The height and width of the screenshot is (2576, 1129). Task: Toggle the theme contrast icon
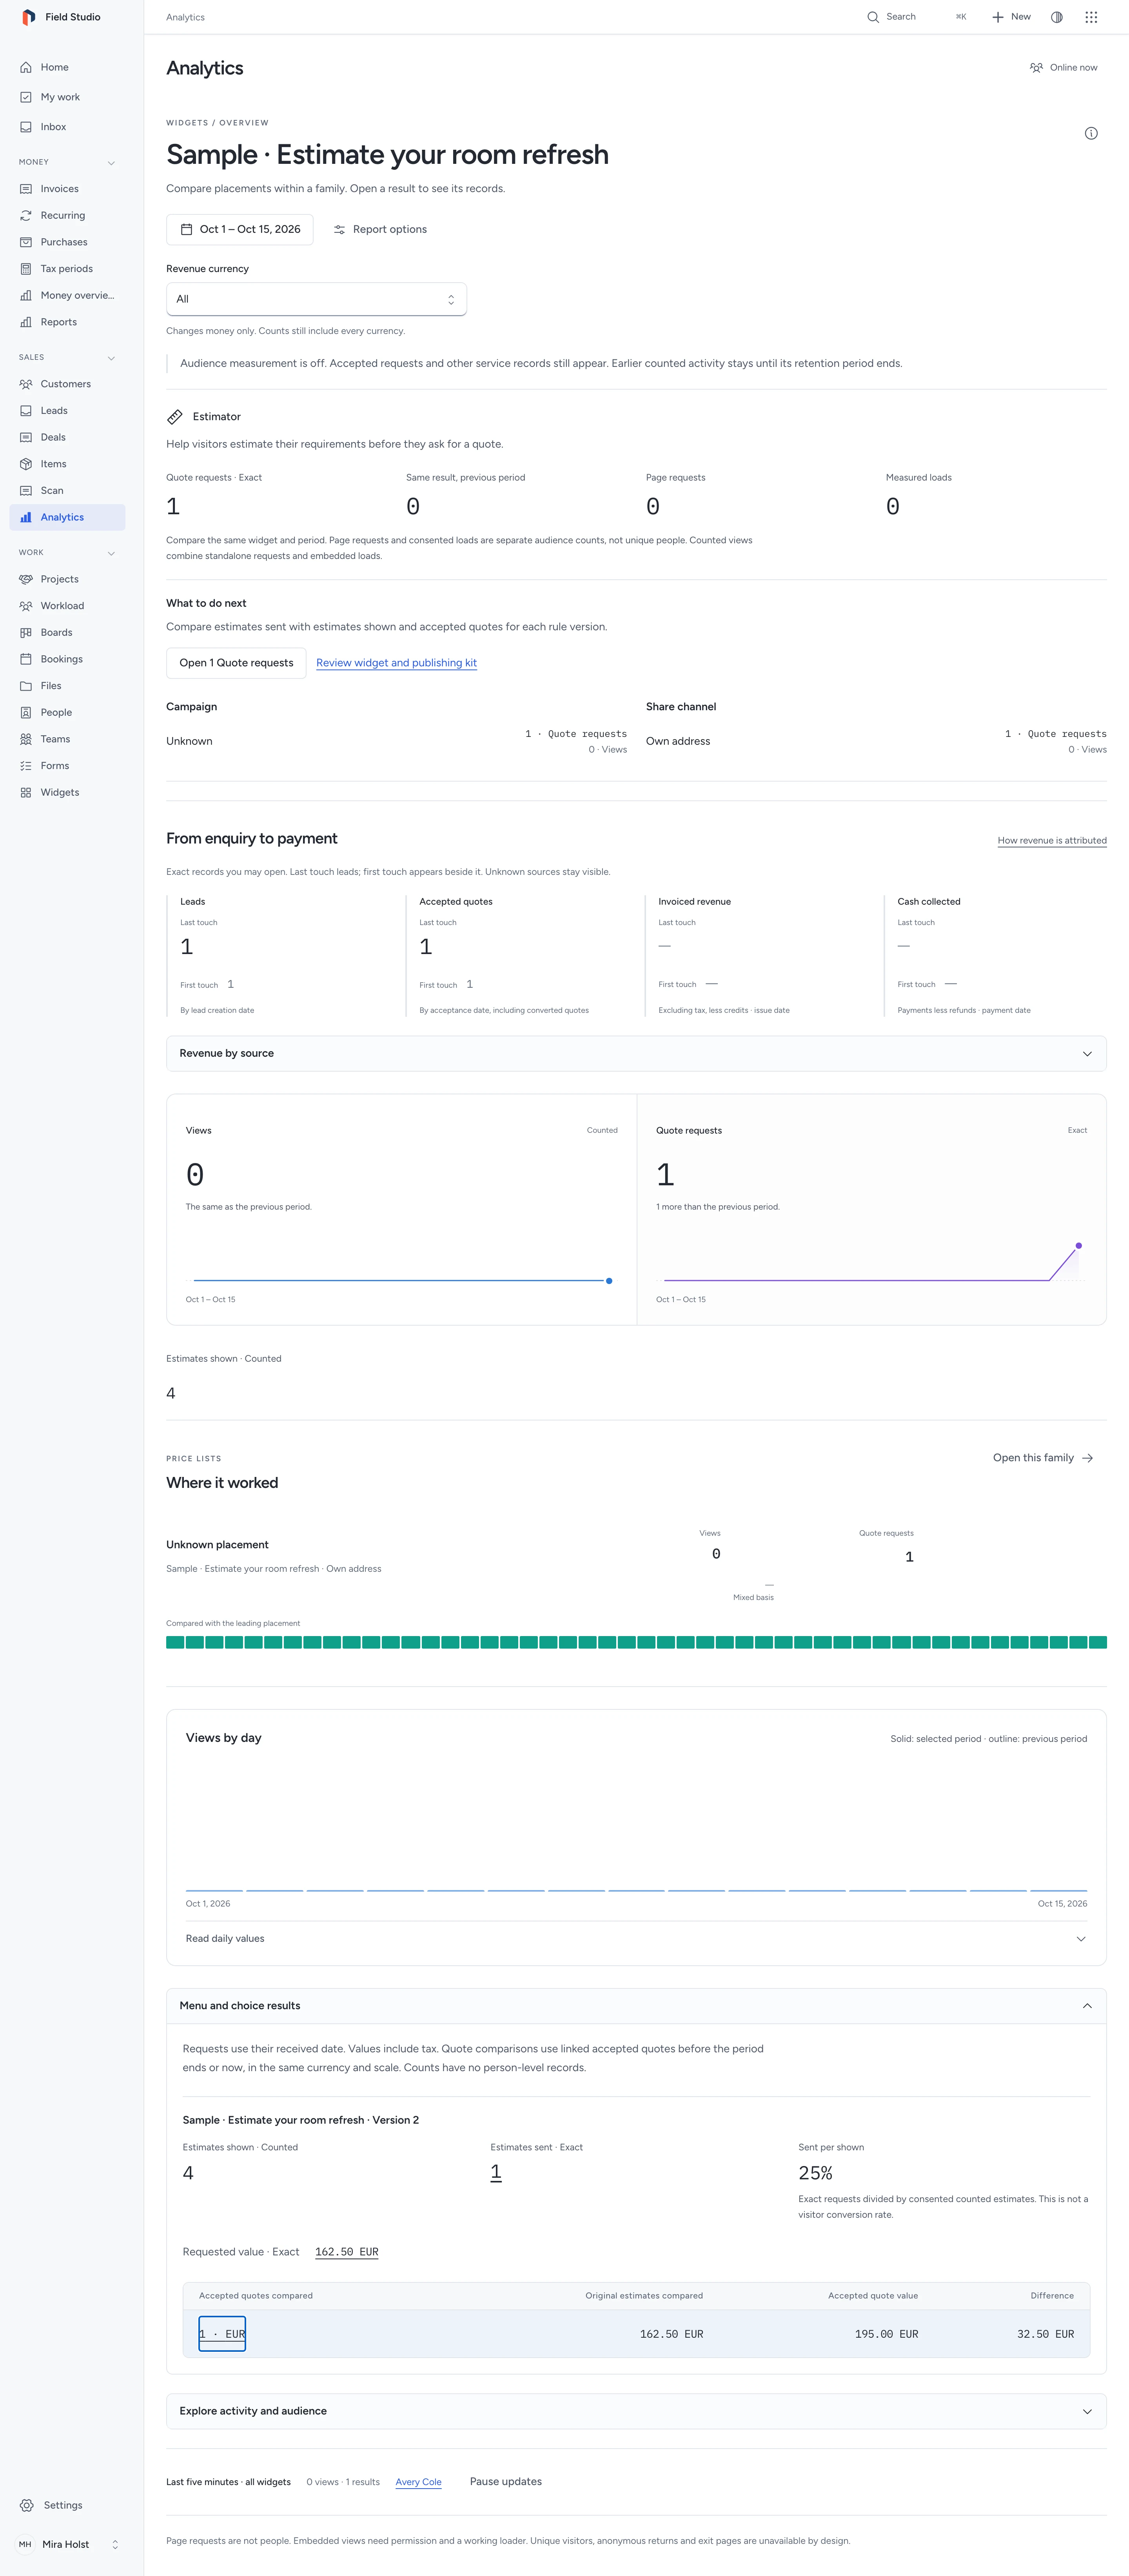point(1057,17)
